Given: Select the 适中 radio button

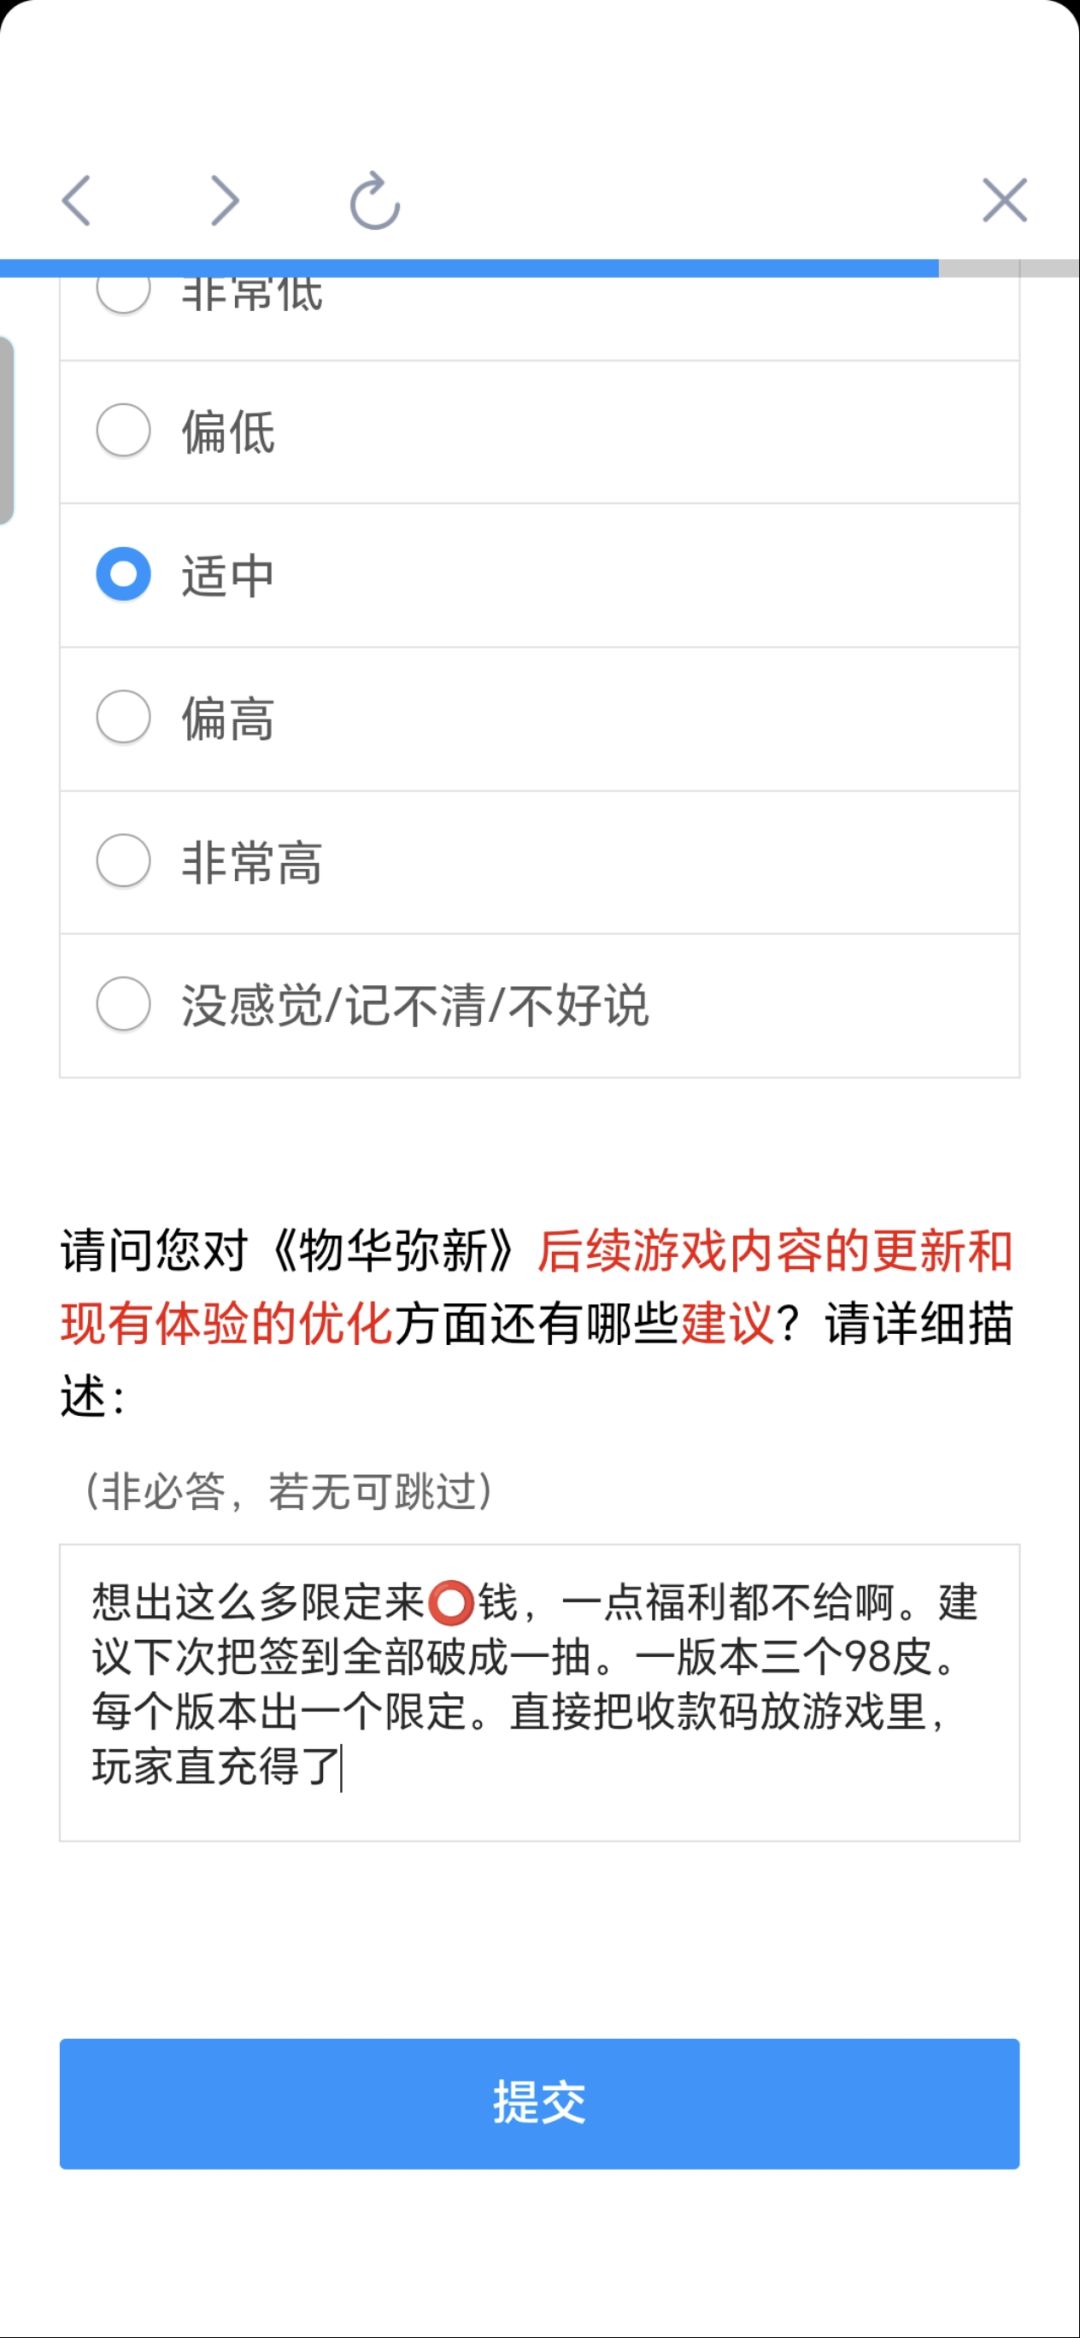Looking at the screenshot, I should (x=124, y=574).
